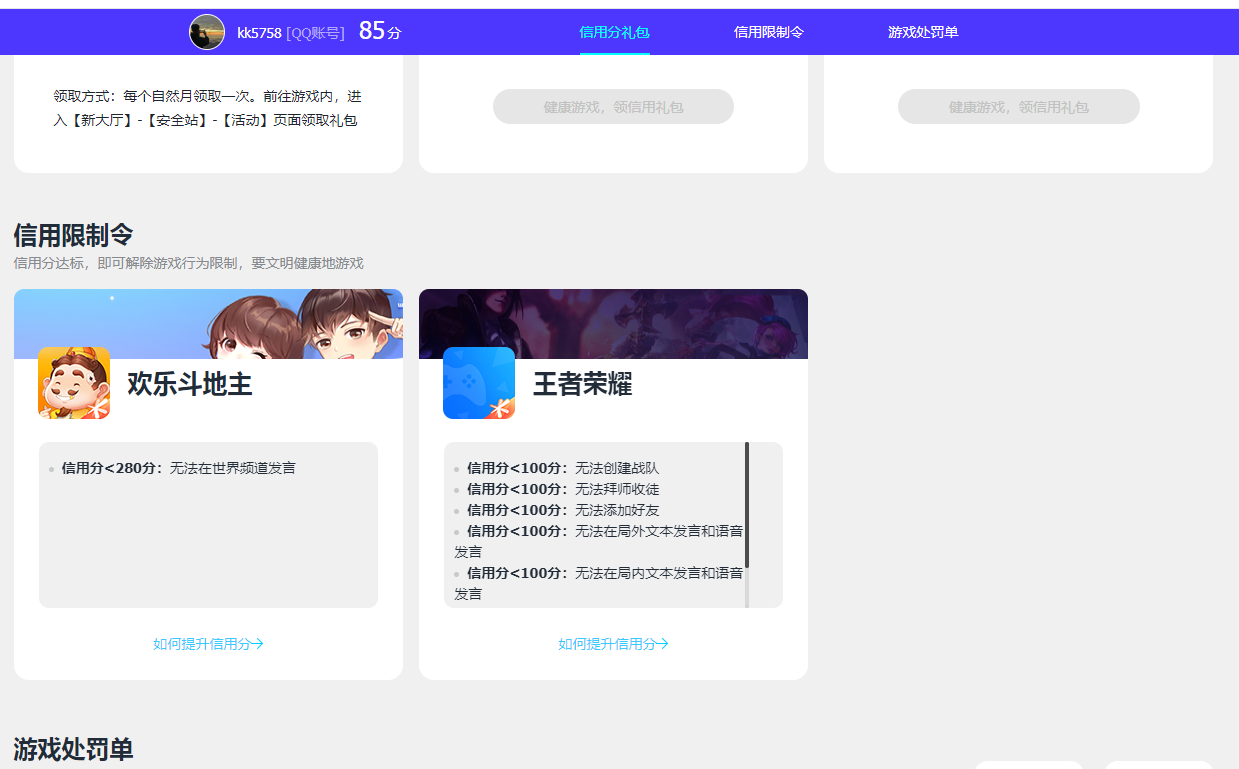Click the 王者荣耀 card title
The height and width of the screenshot is (769, 1239).
[x=583, y=384]
